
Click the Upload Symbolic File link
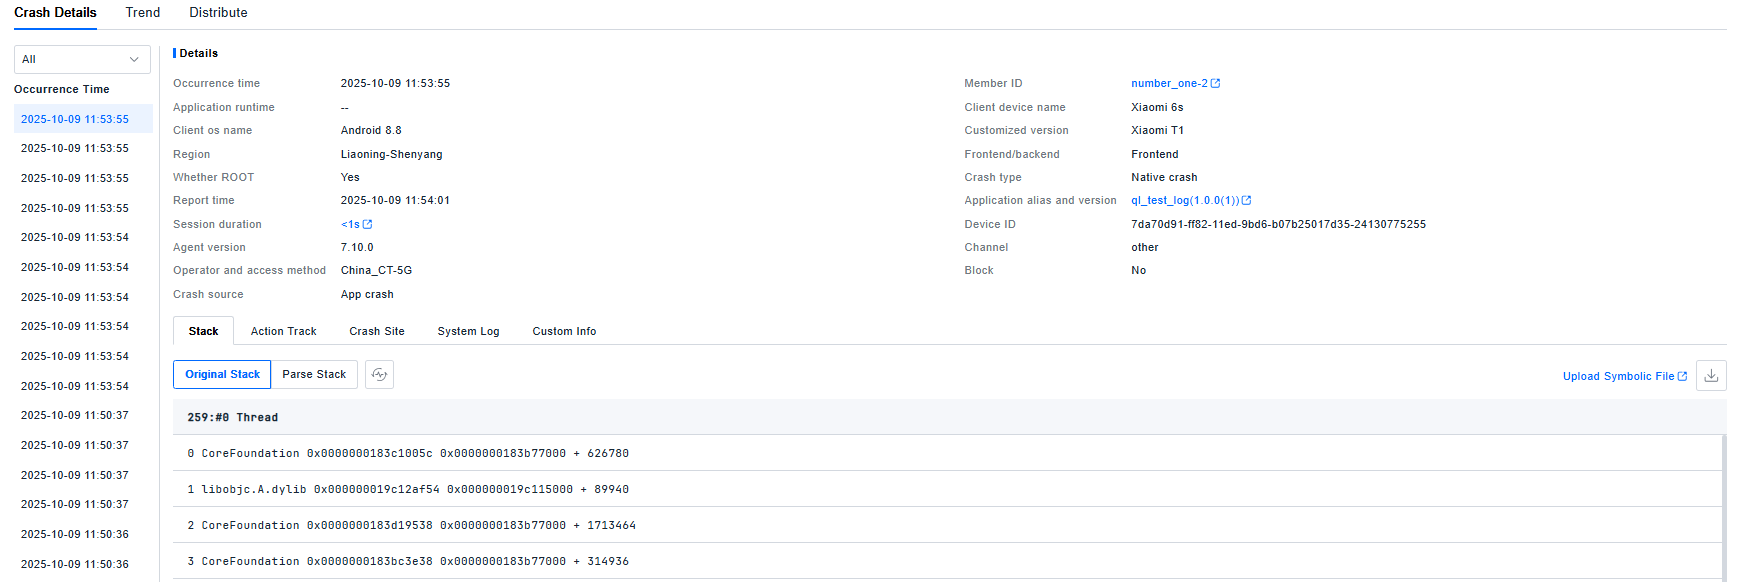point(1618,377)
